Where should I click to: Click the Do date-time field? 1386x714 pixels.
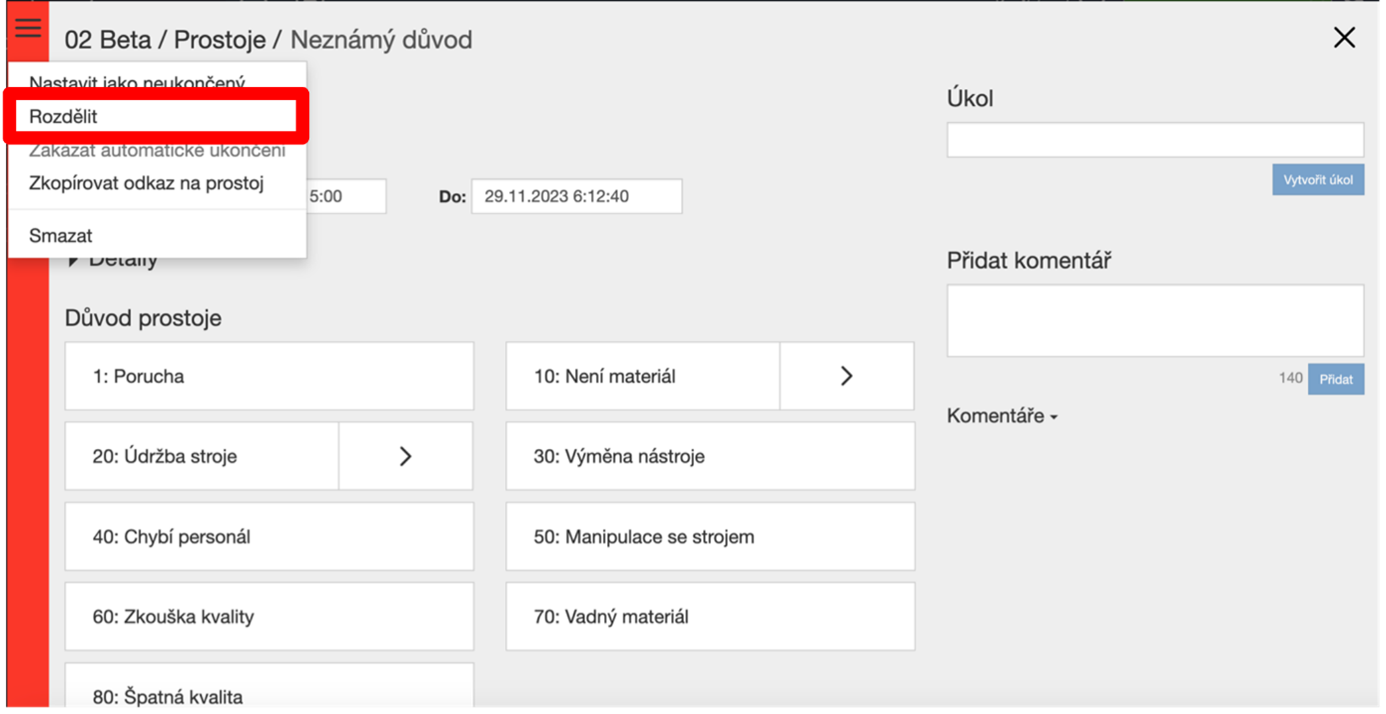coord(577,196)
